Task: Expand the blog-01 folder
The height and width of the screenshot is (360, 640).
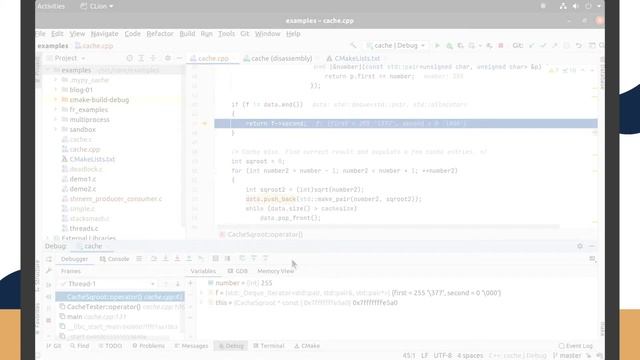Action: pos(56,90)
